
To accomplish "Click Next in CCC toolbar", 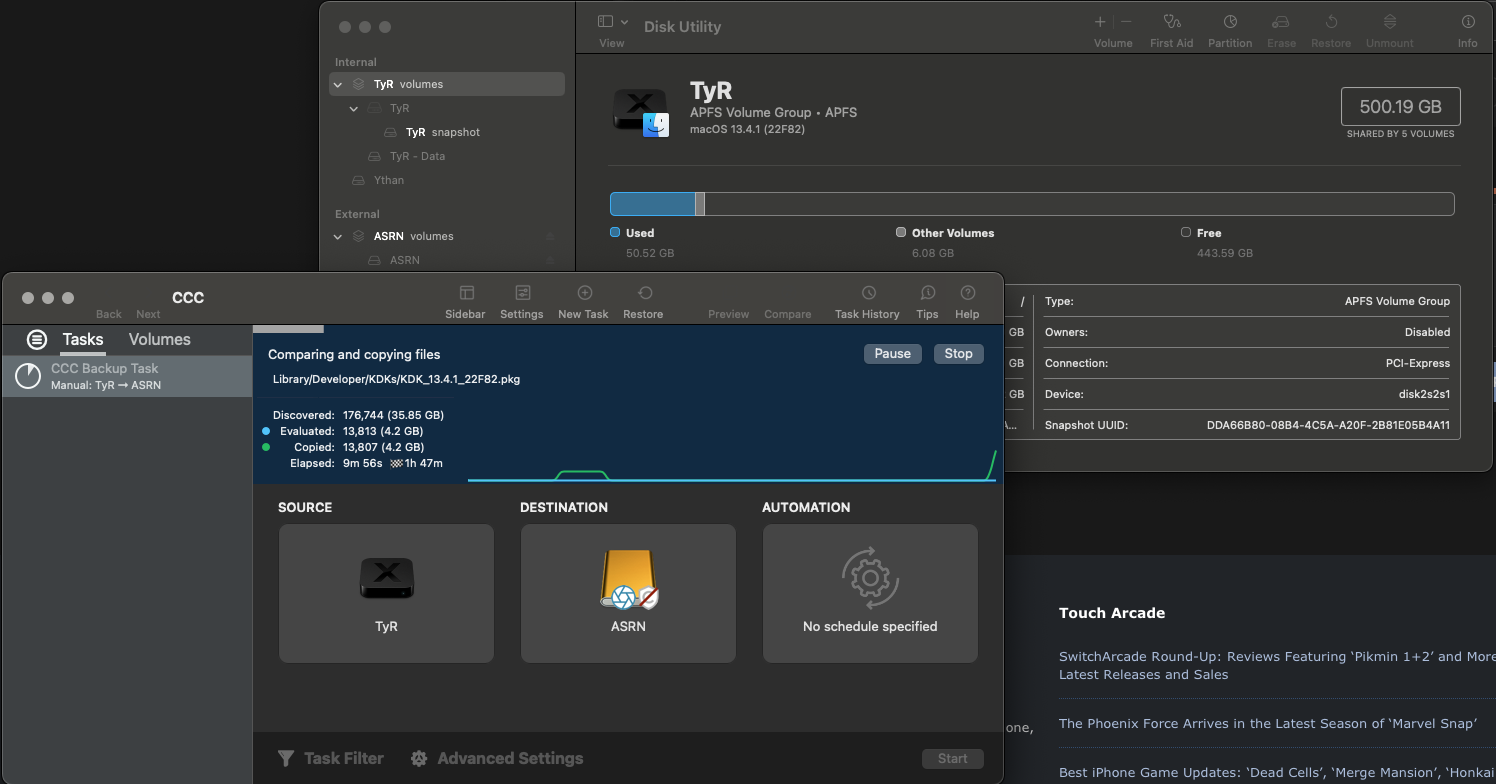I will click(148, 314).
